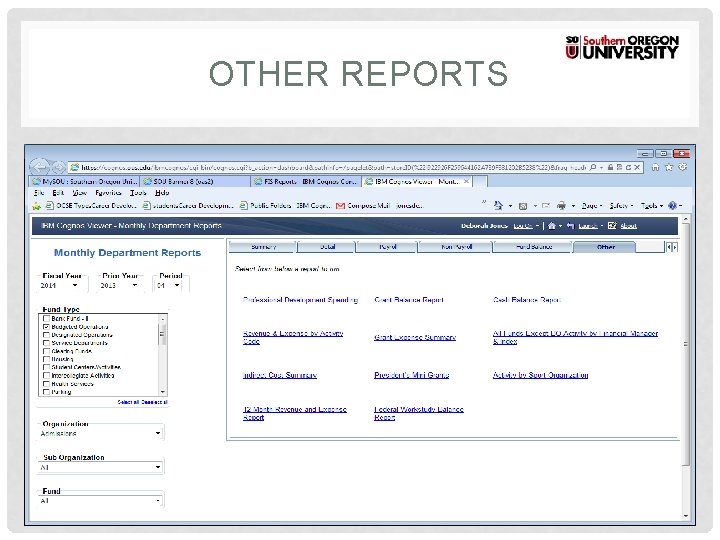
Task: Click the address bar search magnifier icon
Action: tap(593, 168)
